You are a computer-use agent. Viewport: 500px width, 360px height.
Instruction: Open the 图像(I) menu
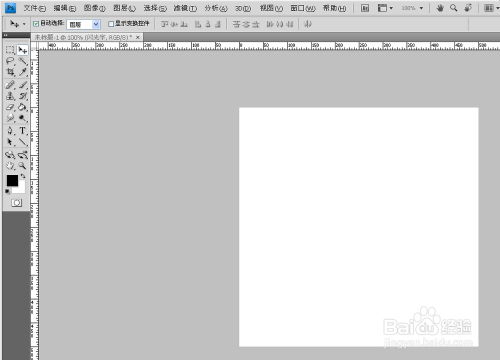(x=95, y=8)
